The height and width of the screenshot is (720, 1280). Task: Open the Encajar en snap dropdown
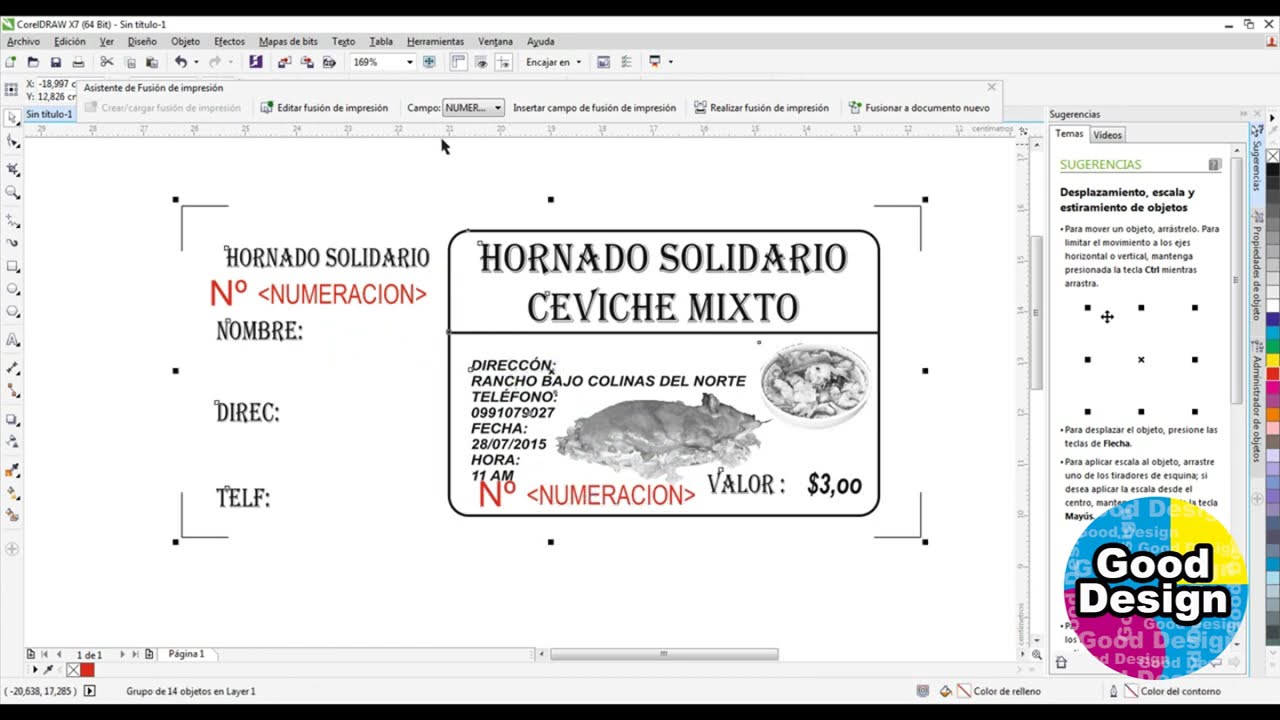(553, 62)
